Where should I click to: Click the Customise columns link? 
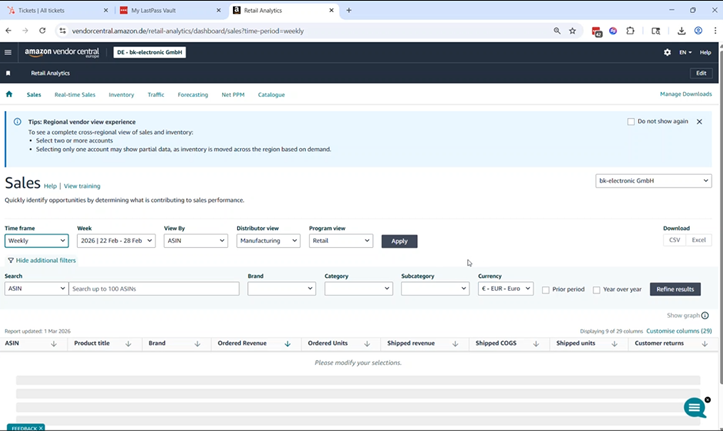click(x=678, y=330)
